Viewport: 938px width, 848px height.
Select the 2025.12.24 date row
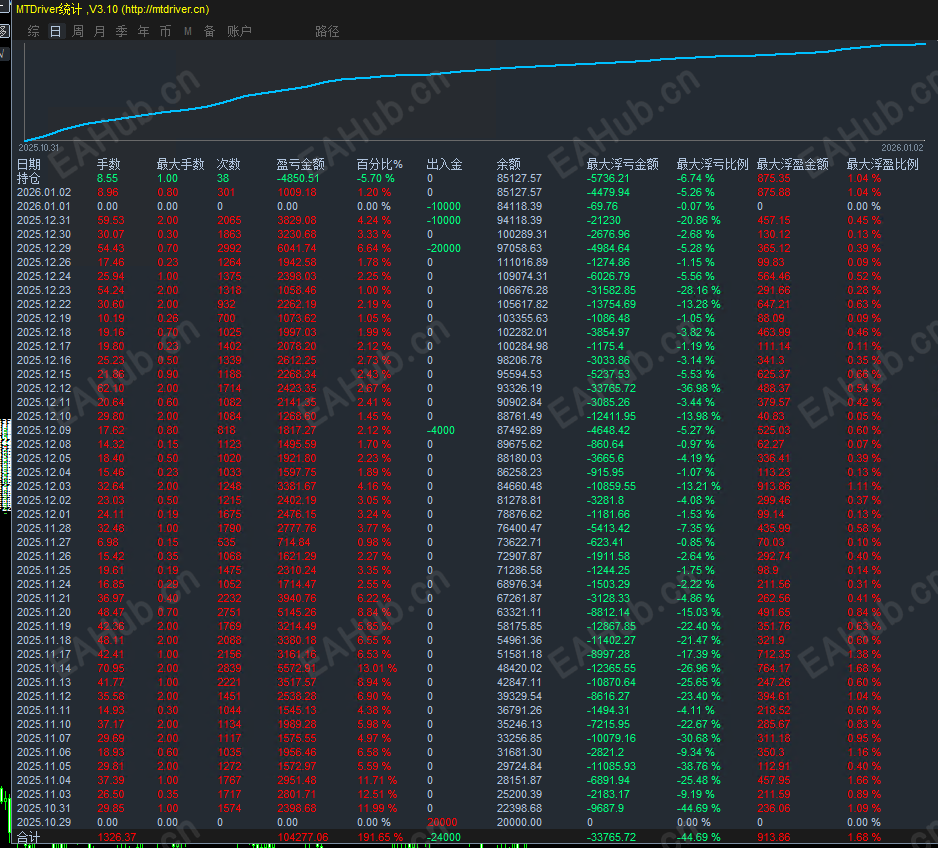coord(44,276)
